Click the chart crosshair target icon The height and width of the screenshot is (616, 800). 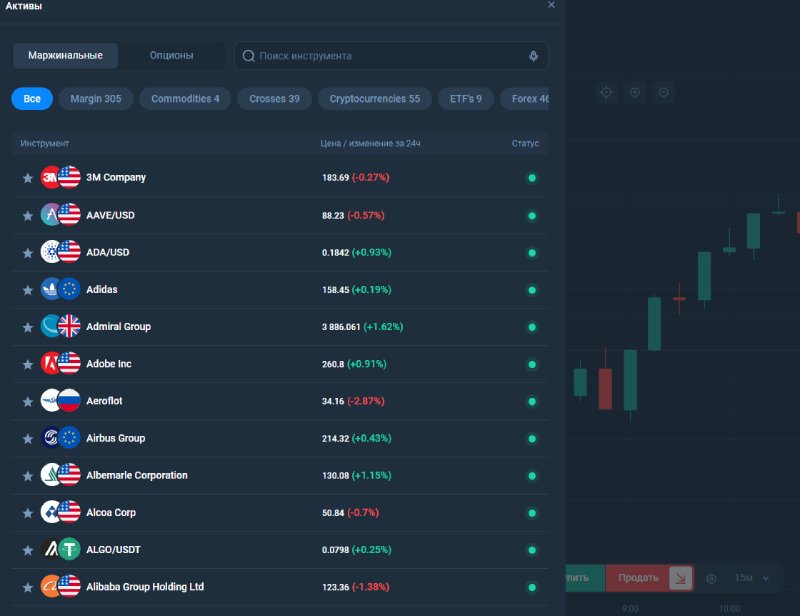607,92
